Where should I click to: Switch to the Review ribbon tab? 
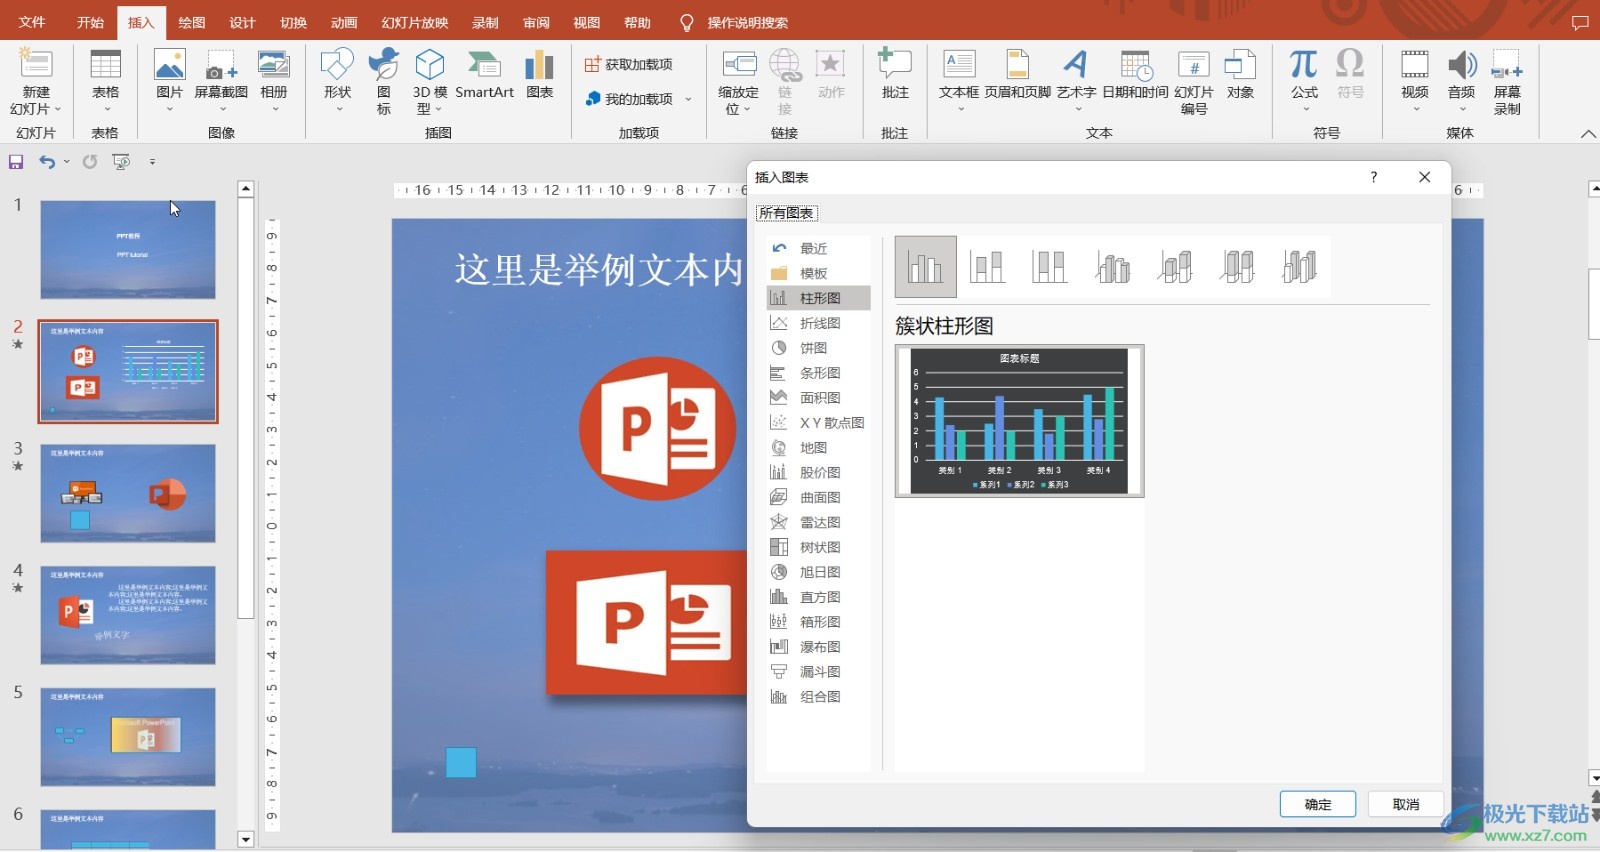(536, 22)
